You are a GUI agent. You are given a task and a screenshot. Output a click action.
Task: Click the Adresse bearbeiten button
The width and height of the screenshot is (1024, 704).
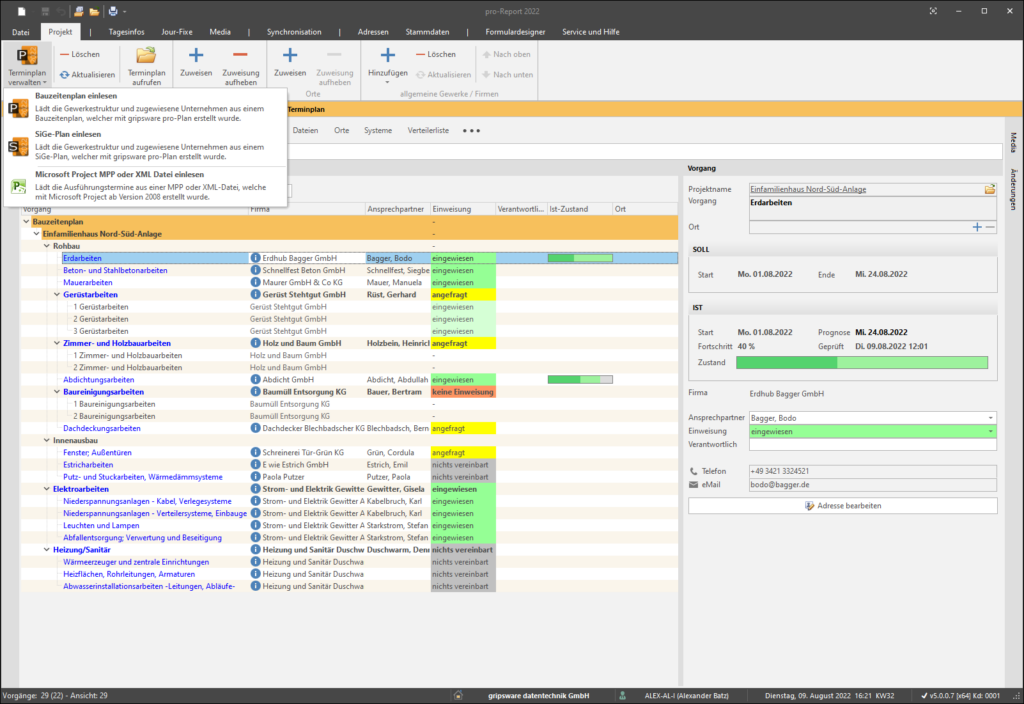tap(842, 506)
